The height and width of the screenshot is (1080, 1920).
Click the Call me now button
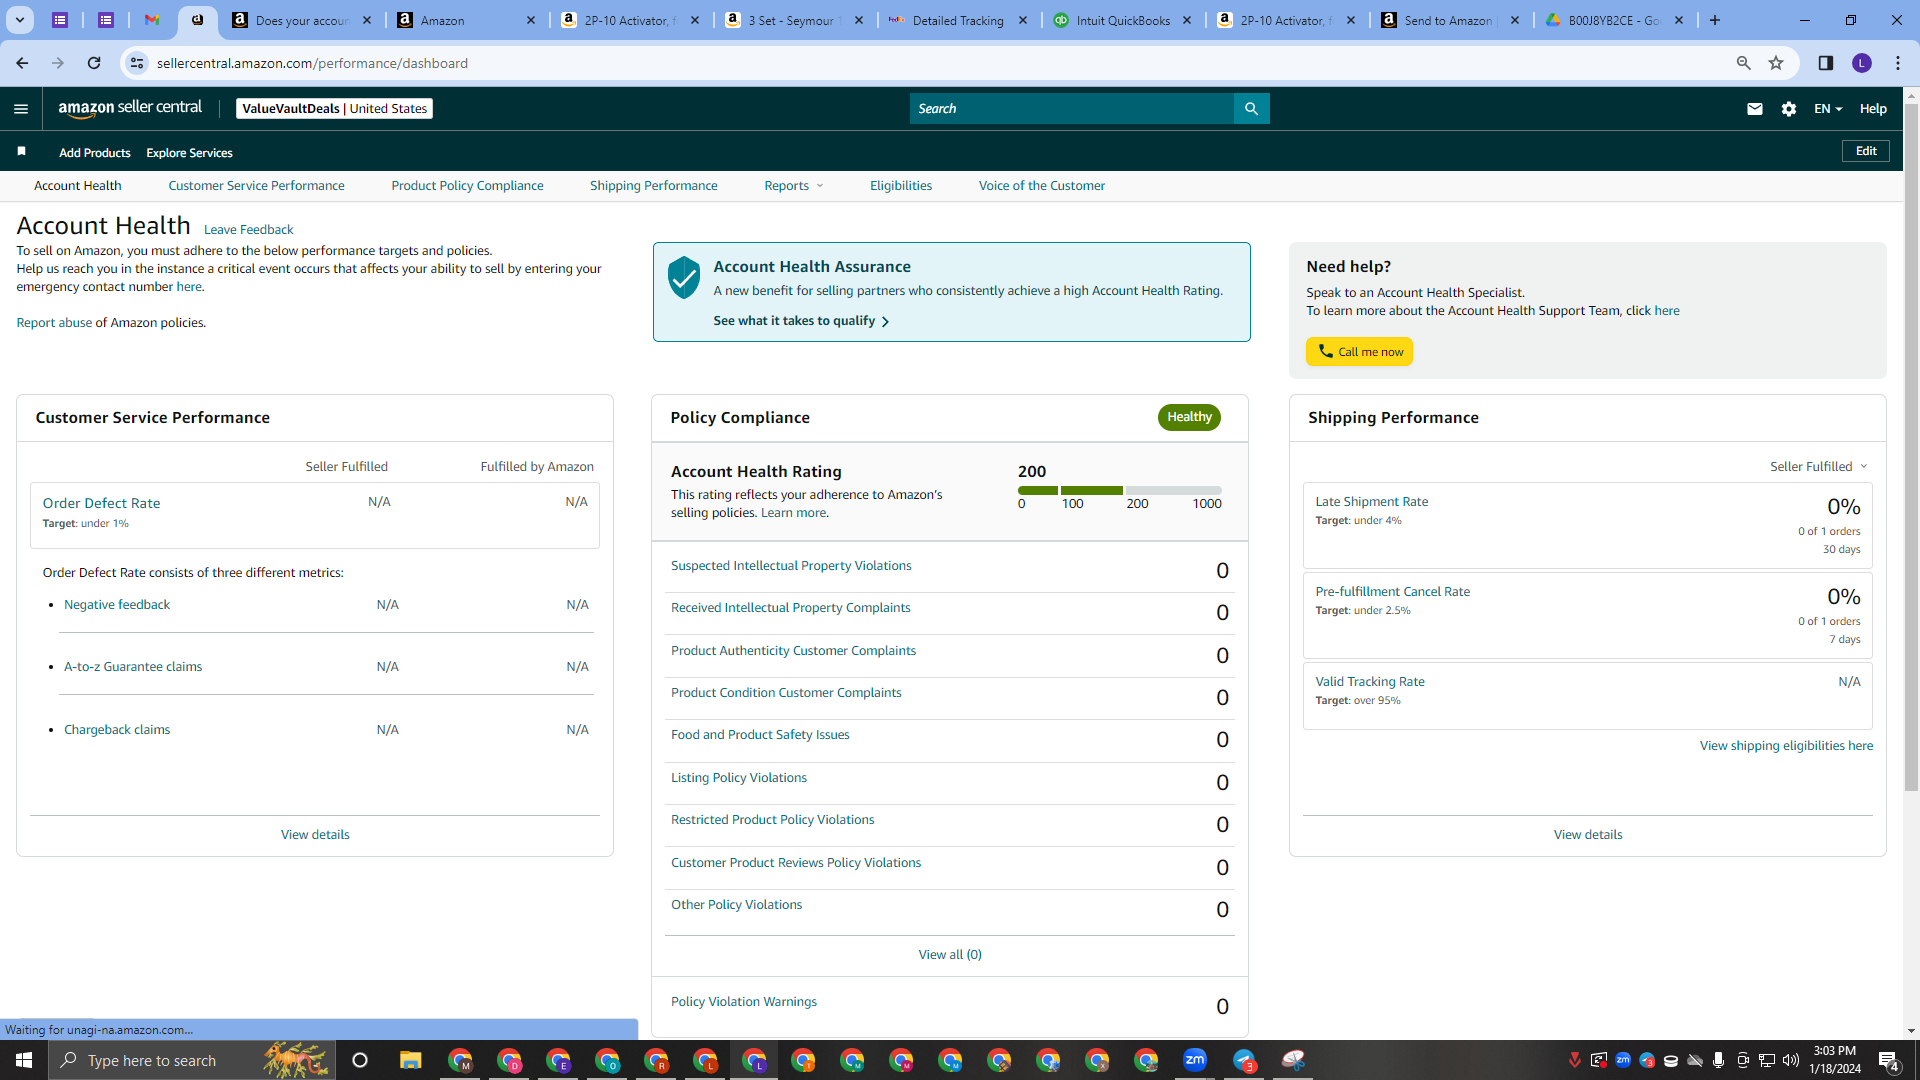pos(1359,352)
